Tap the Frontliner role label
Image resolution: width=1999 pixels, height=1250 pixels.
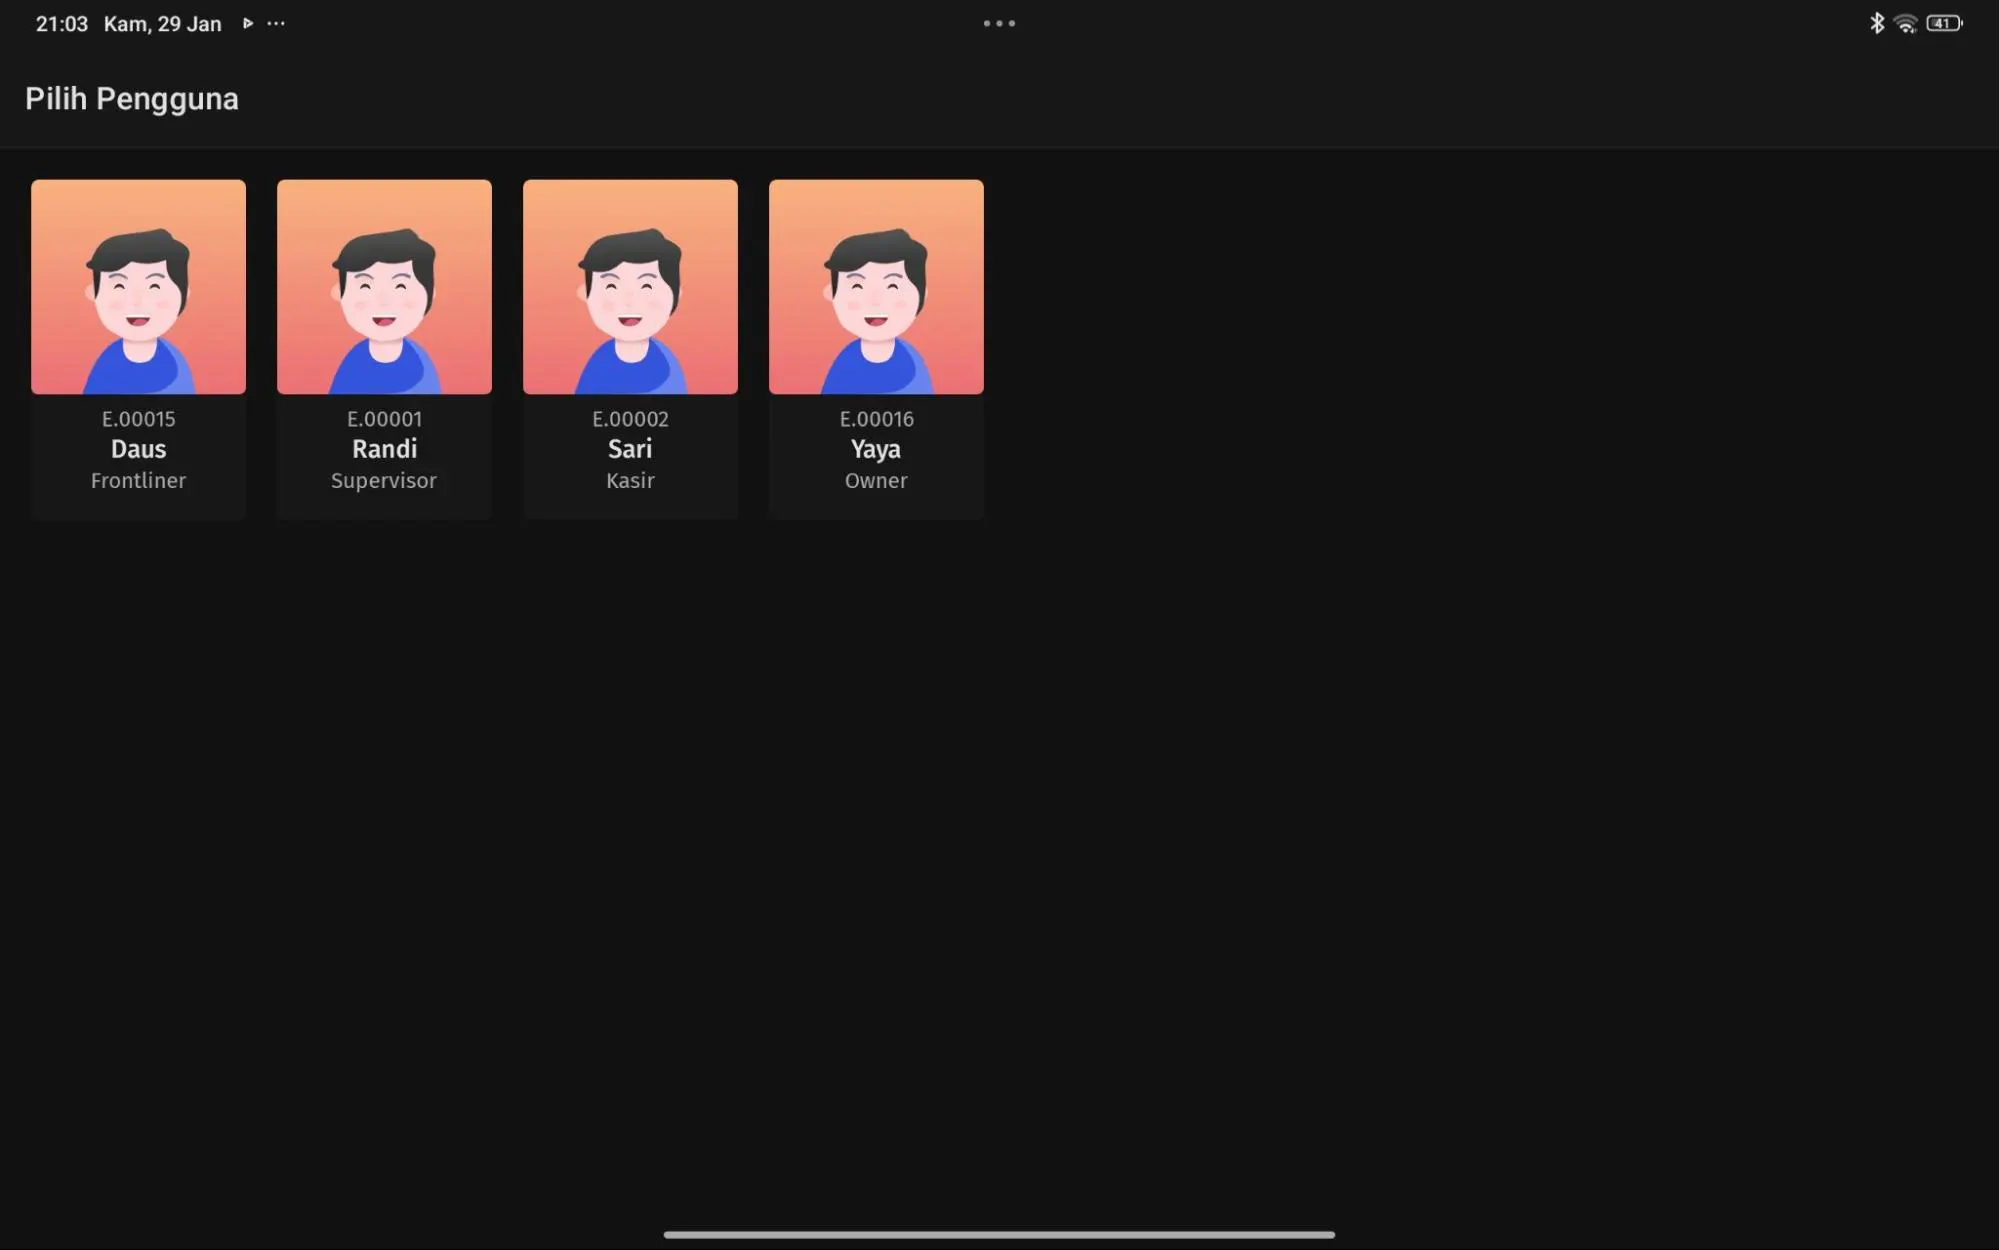pos(138,481)
